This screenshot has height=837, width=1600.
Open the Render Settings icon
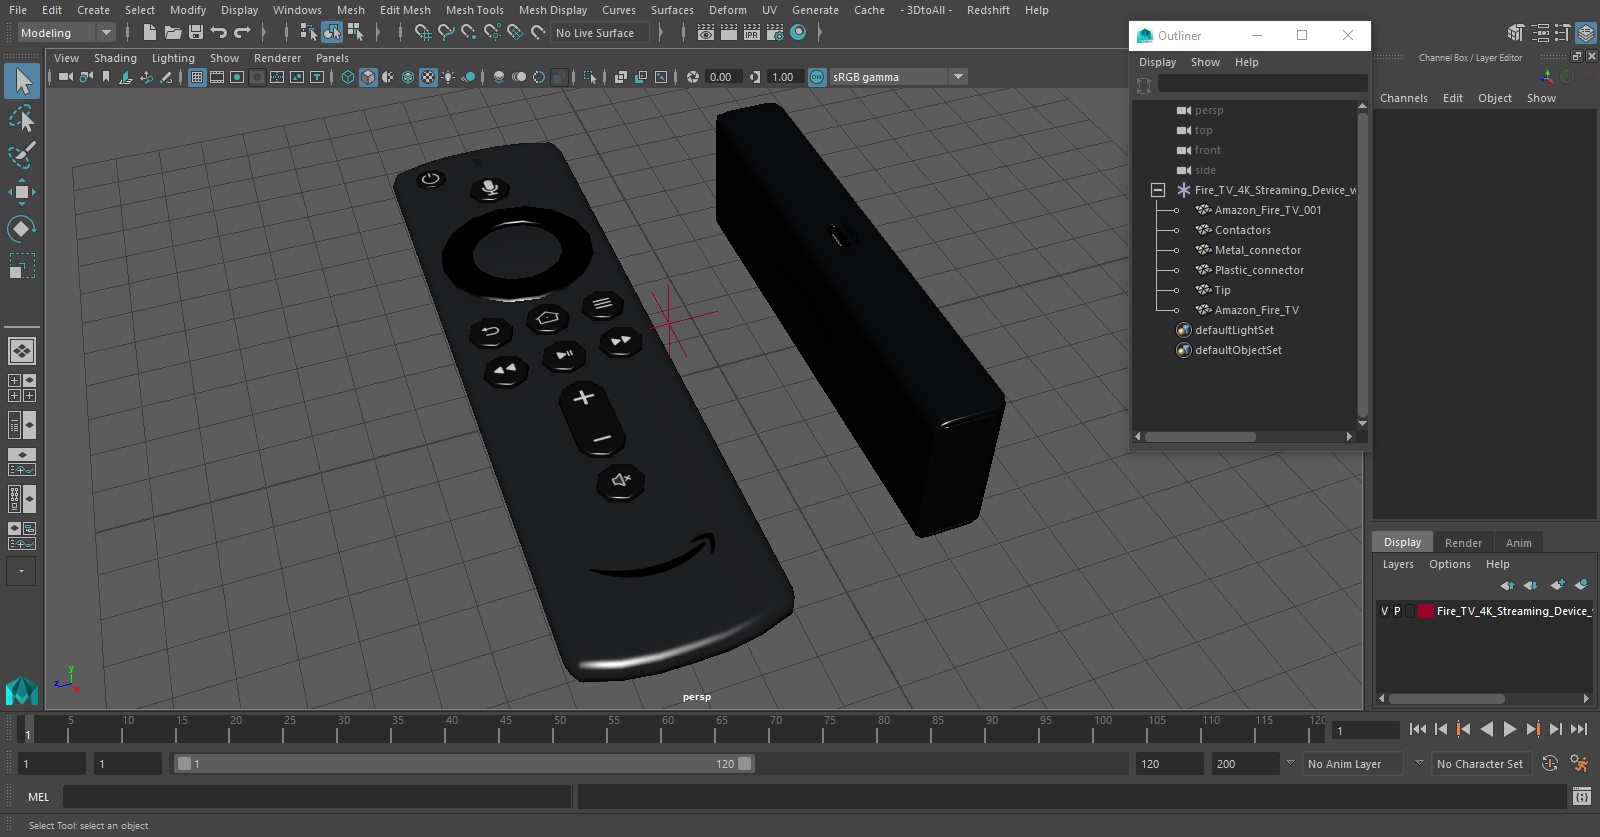(x=775, y=33)
